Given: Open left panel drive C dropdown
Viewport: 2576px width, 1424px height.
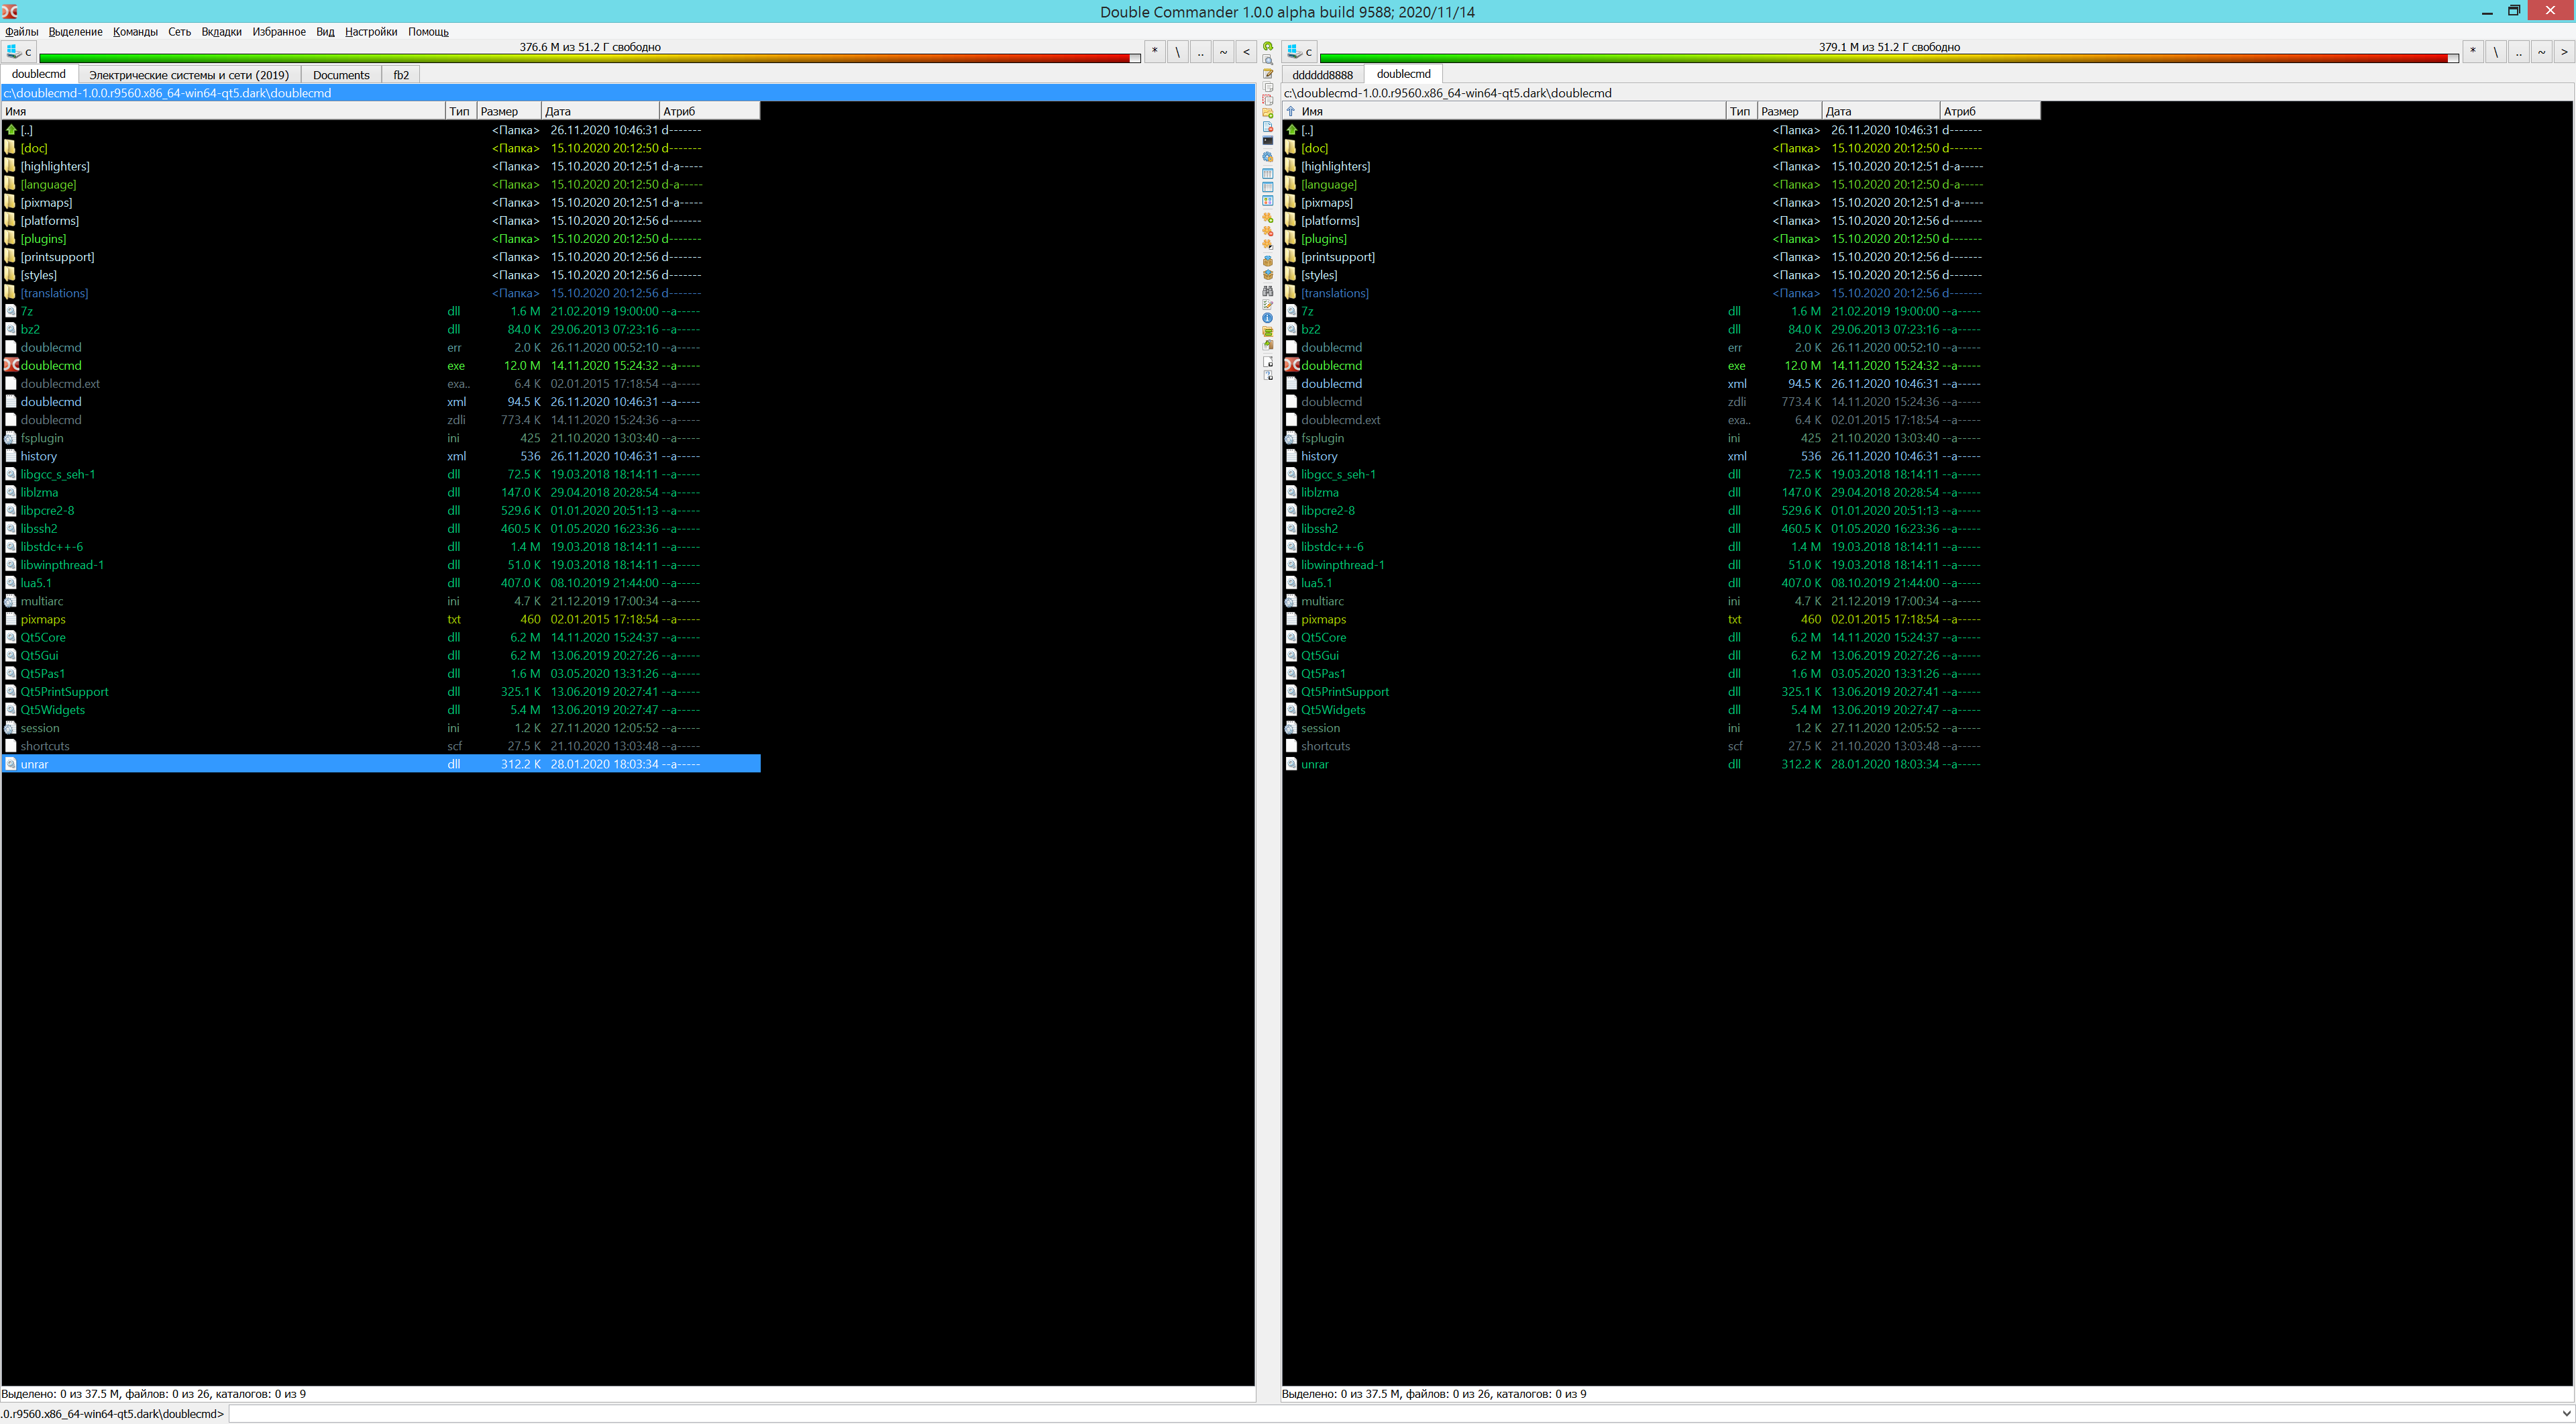Looking at the screenshot, I should (x=19, y=51).
